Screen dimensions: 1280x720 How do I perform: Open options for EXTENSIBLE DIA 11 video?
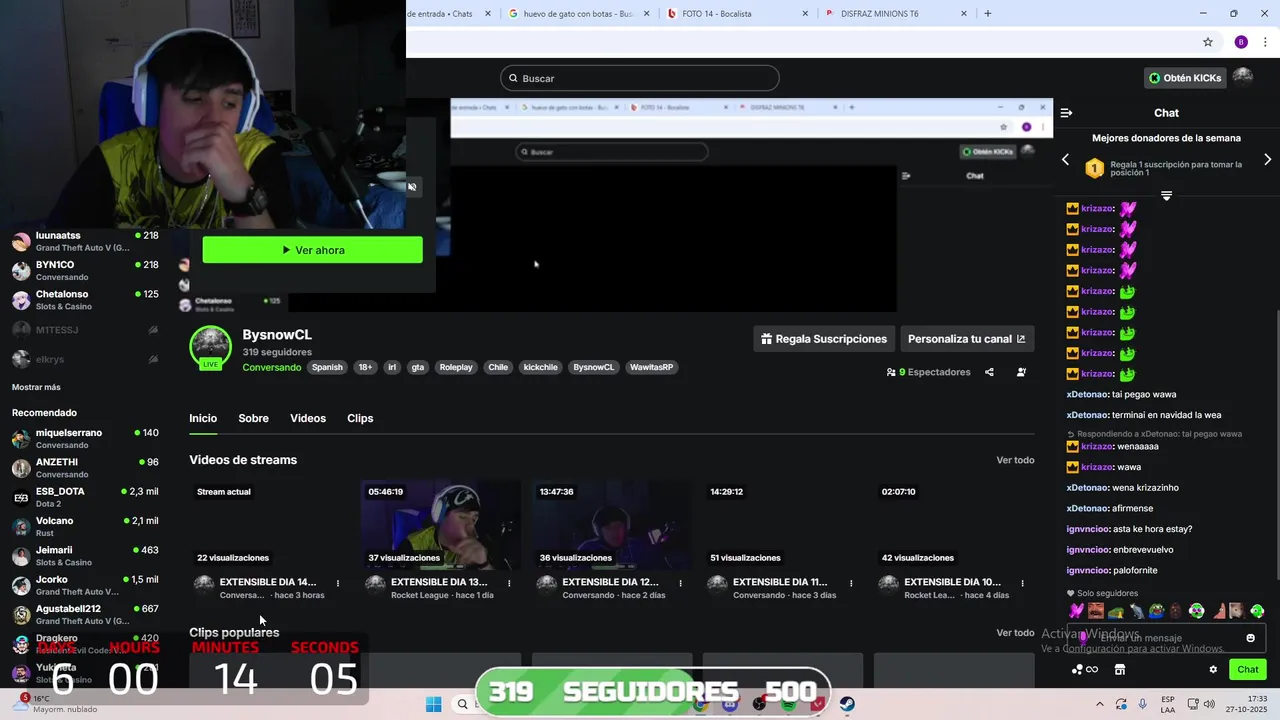(852, 583)
